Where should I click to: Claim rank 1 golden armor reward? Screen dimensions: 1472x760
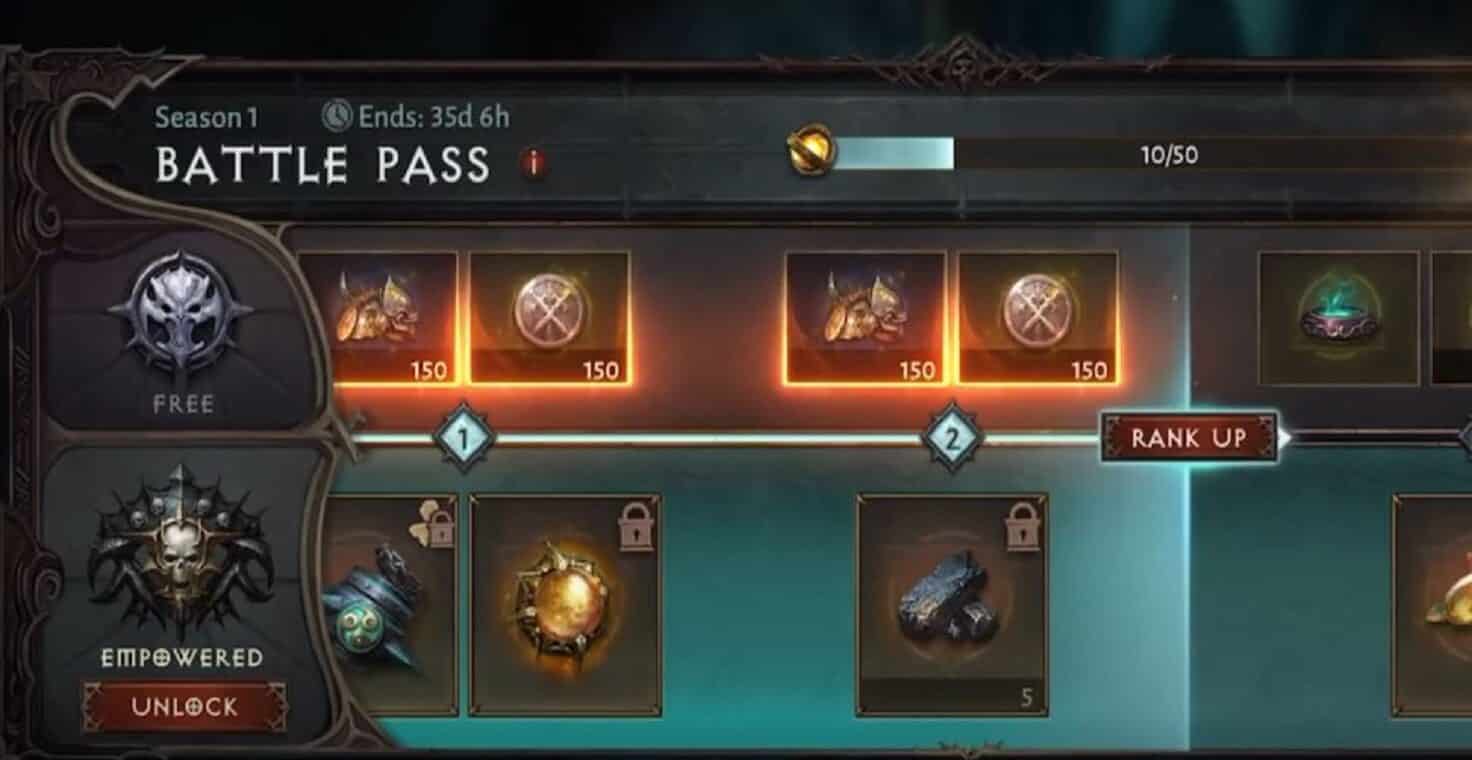377,318
